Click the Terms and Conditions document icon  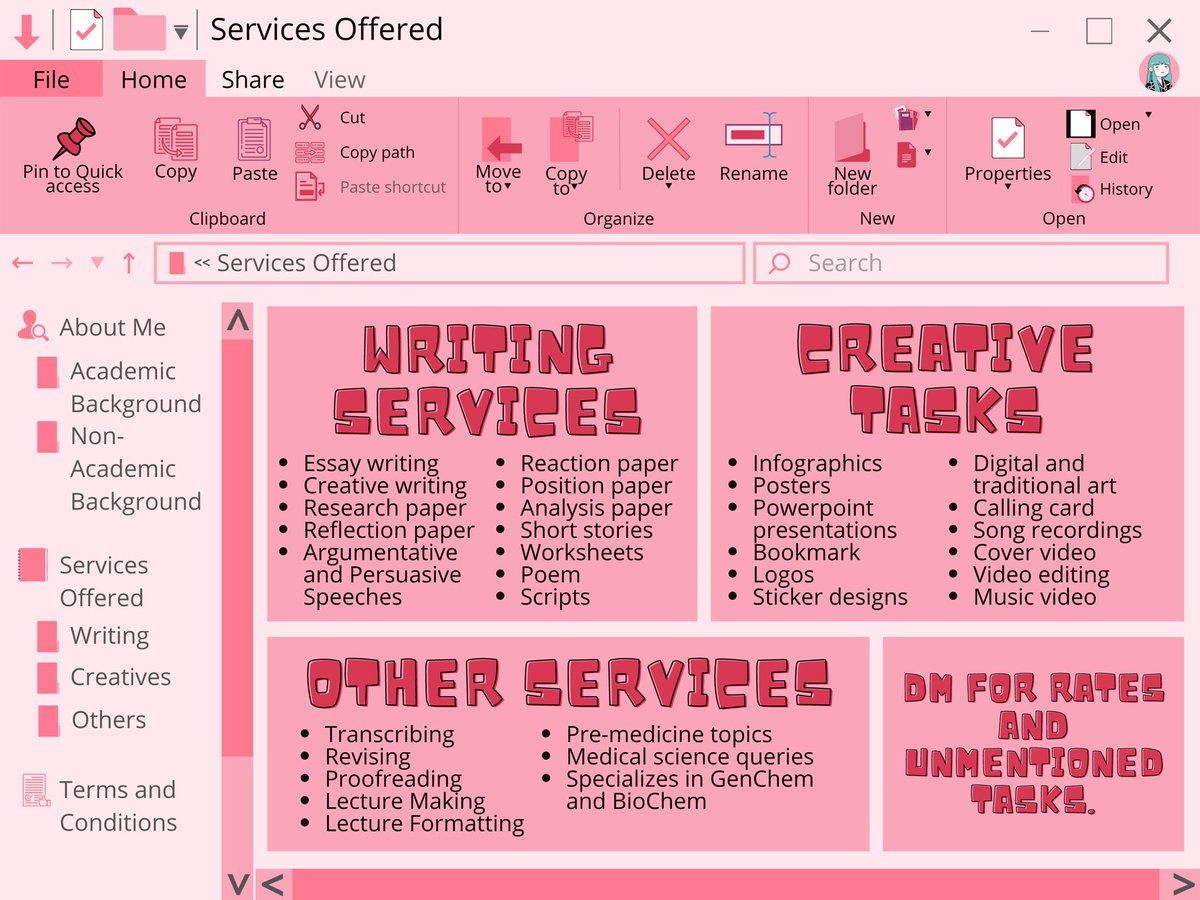pyautogui.click(x=35, y=790)
